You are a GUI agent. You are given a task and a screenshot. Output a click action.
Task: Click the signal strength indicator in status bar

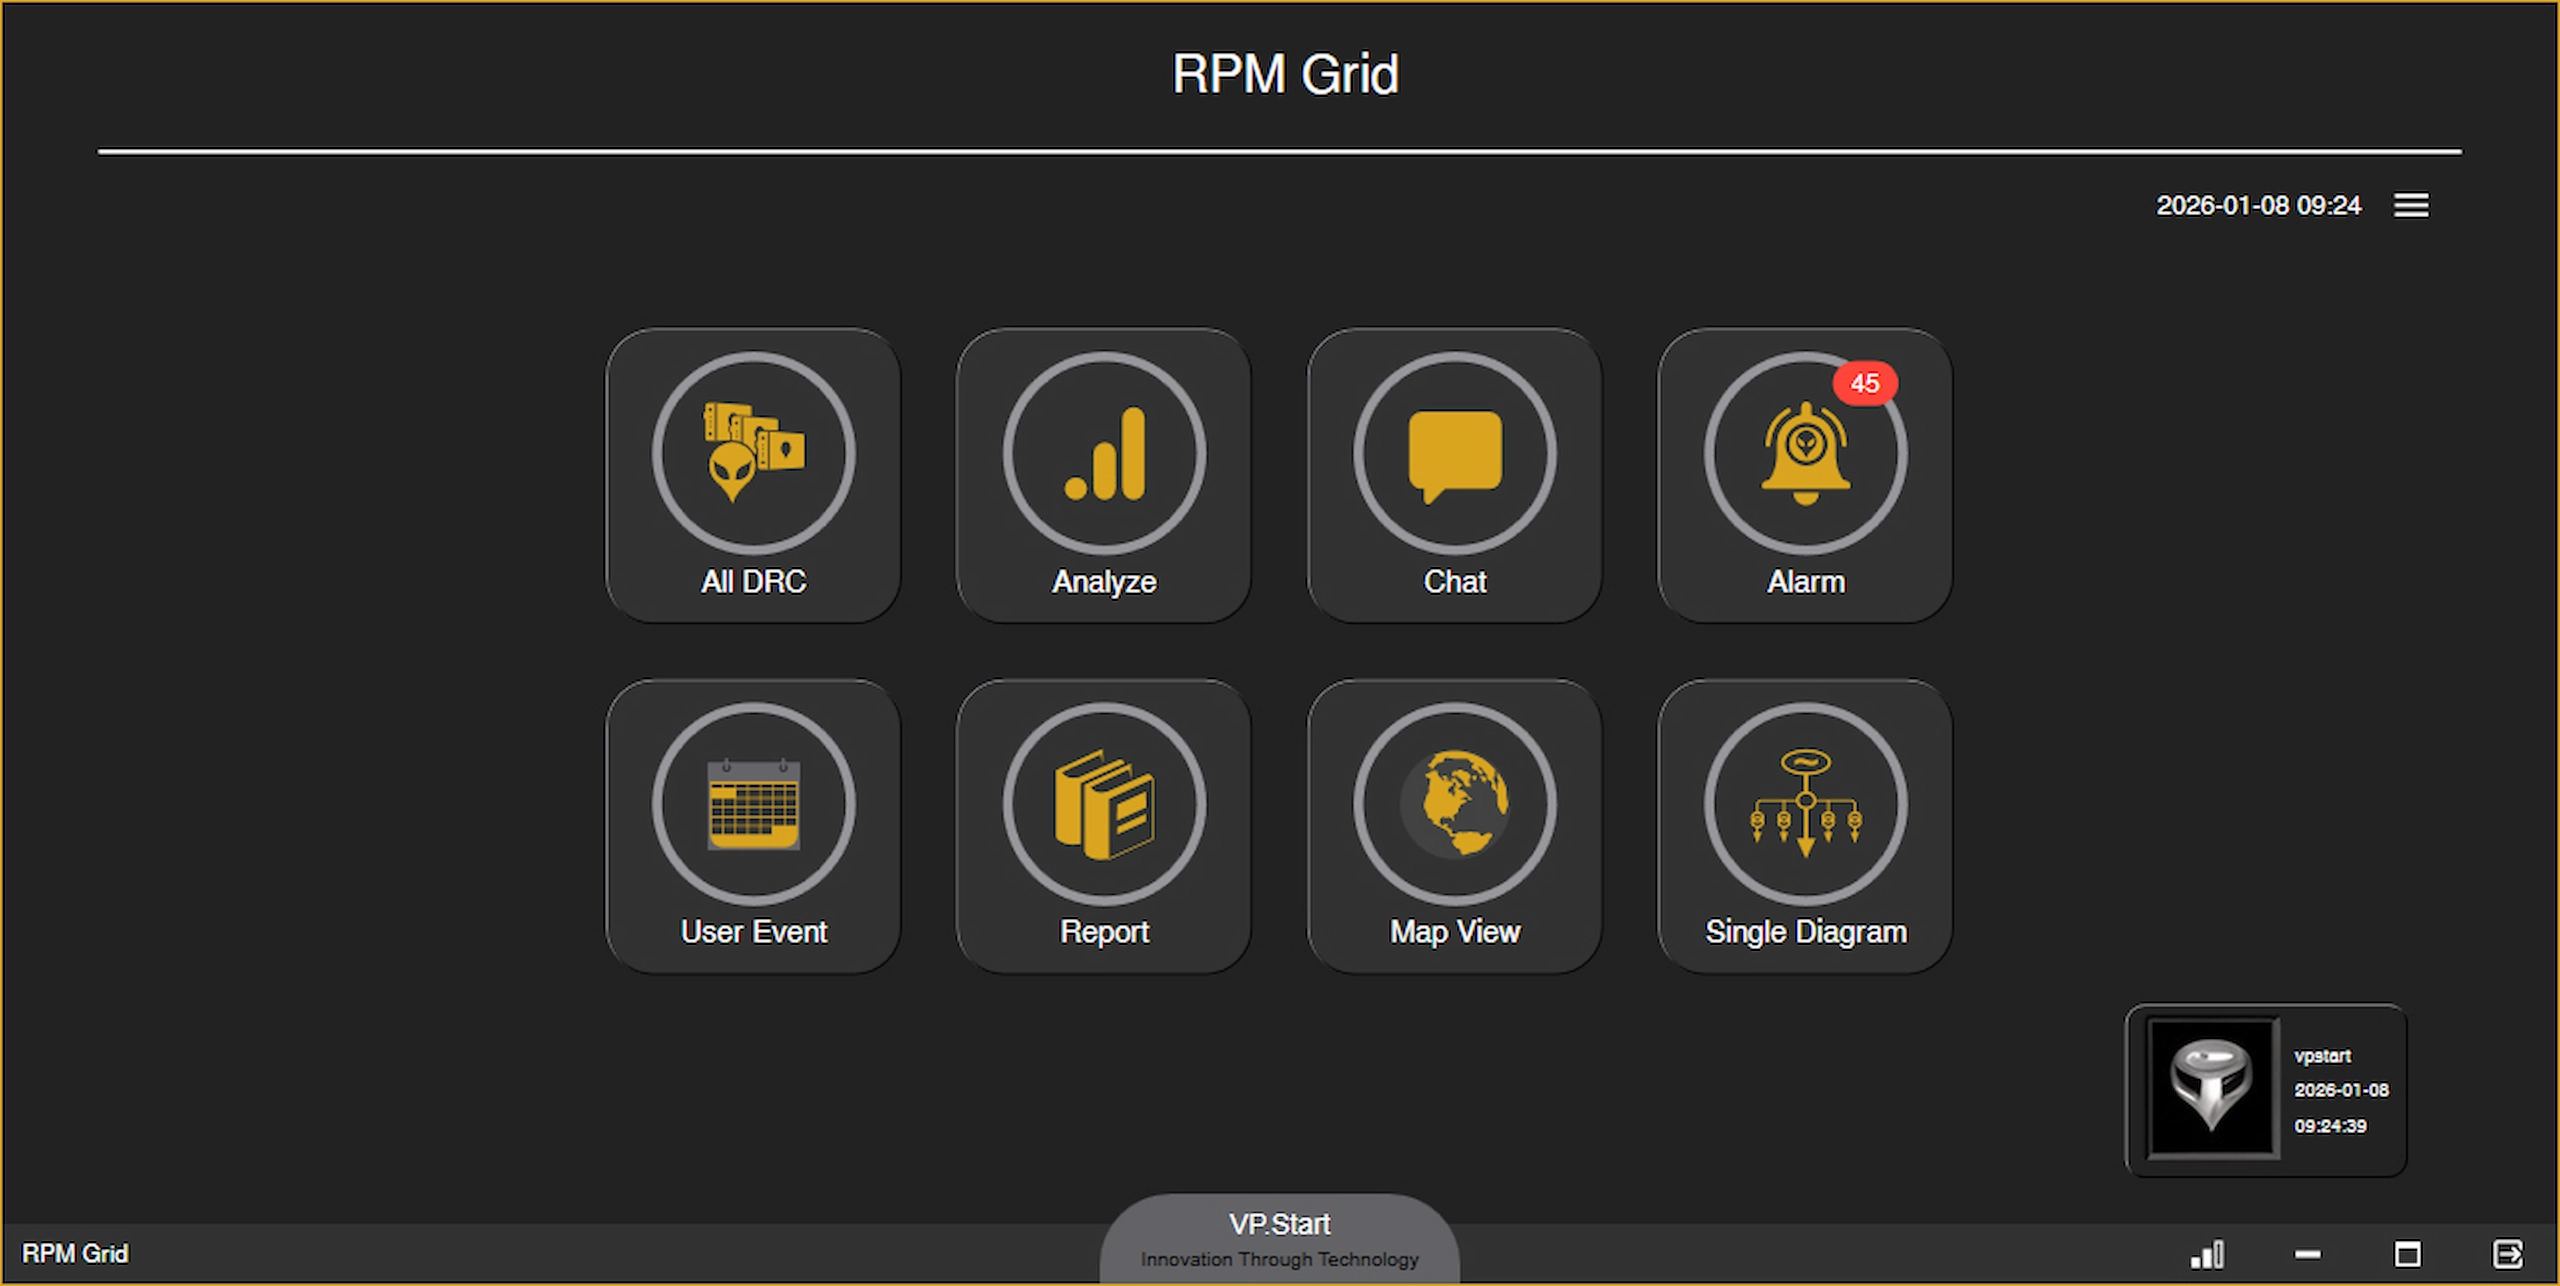[x=2208, y=1253]
